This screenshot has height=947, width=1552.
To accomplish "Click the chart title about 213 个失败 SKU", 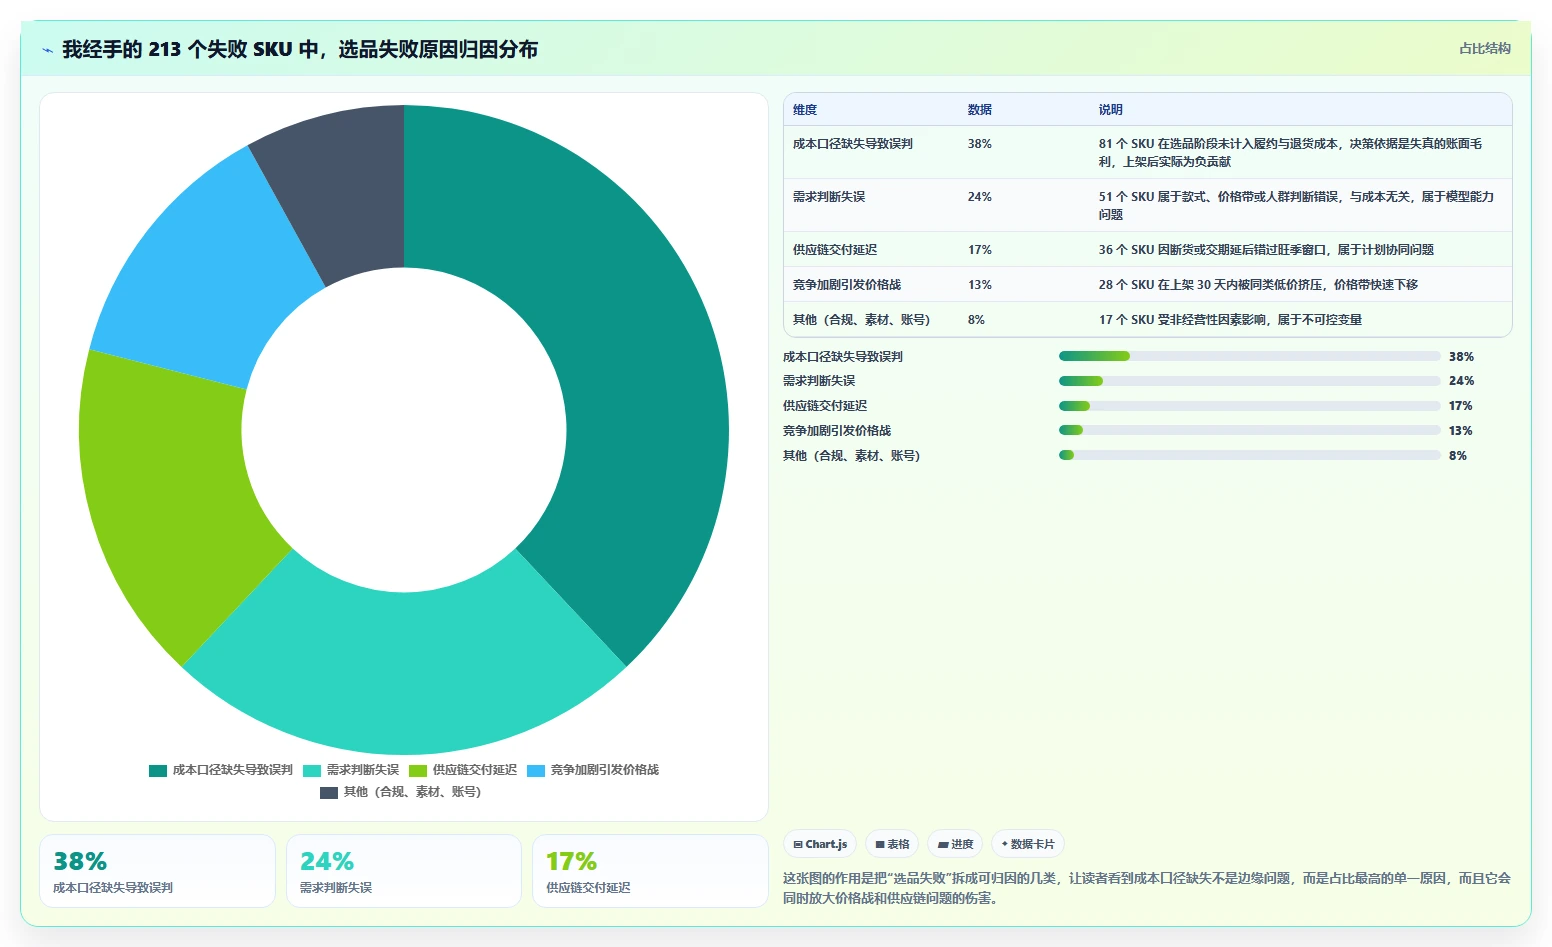I will 300,49.
